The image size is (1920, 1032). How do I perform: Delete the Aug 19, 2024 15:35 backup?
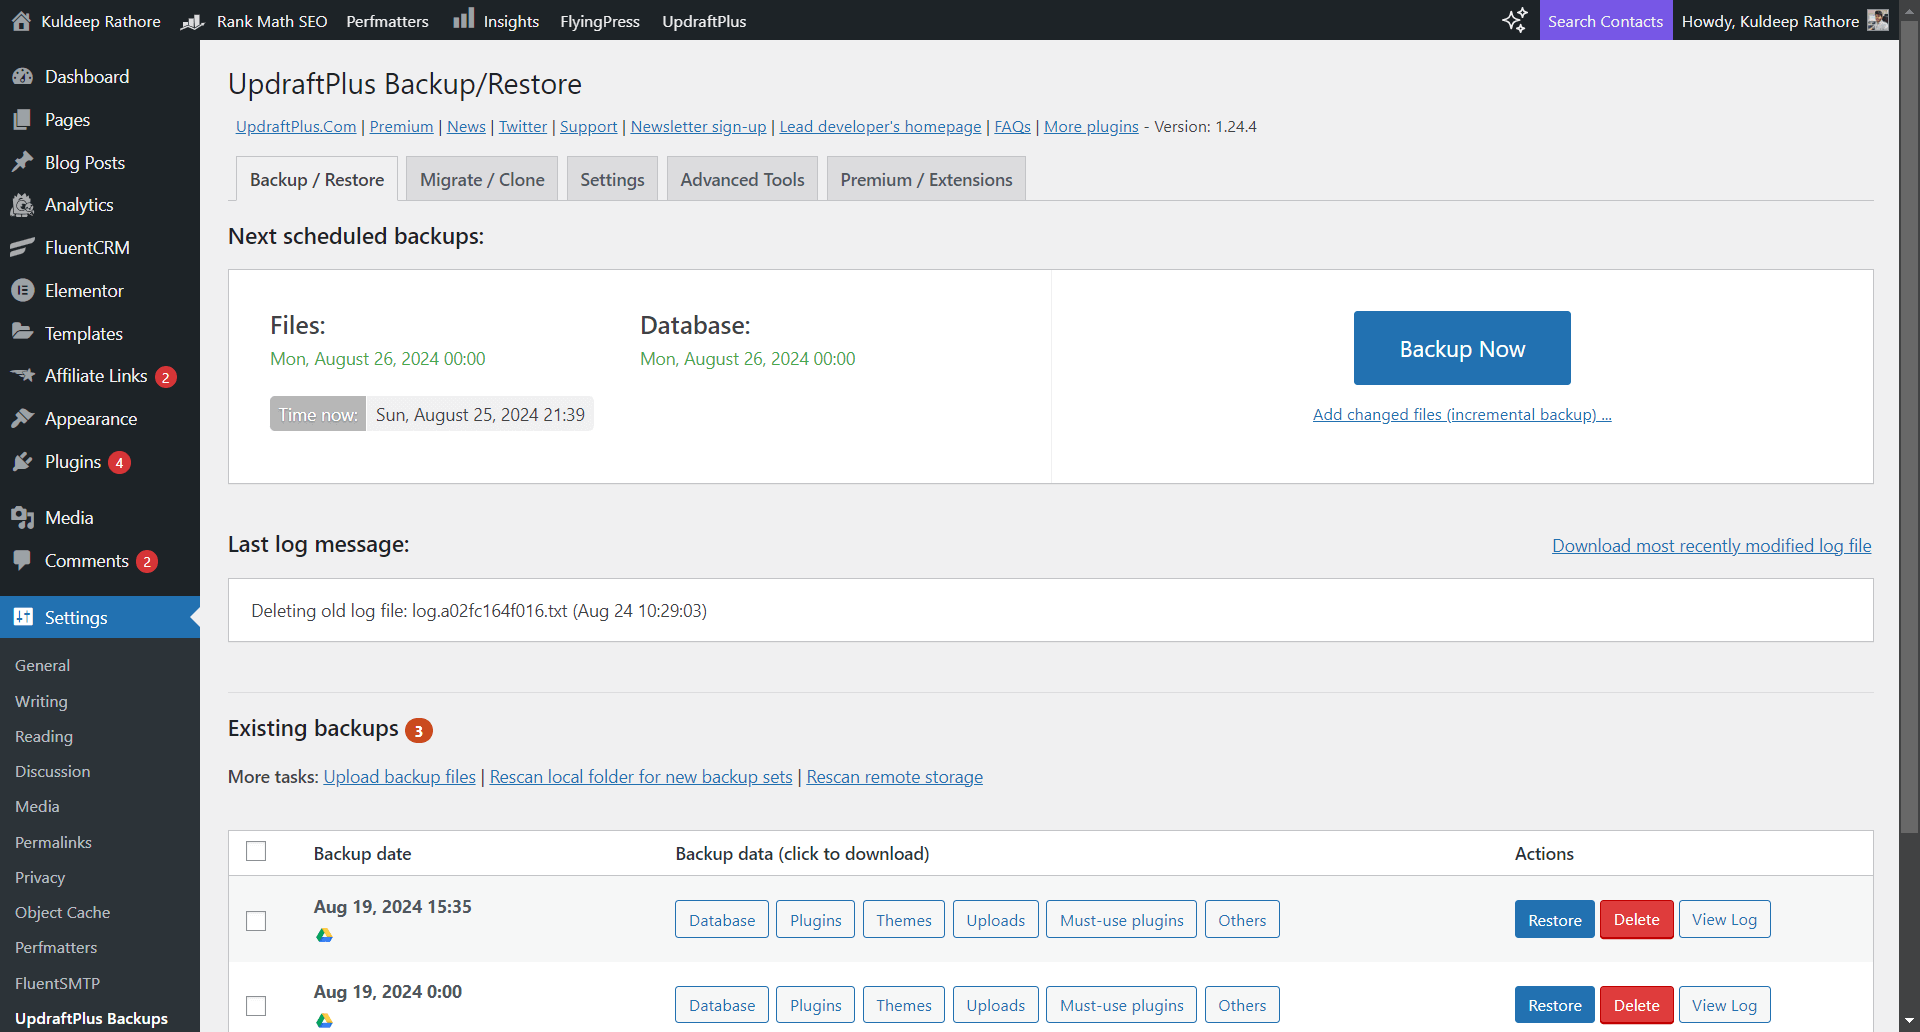click(1636, 920)
